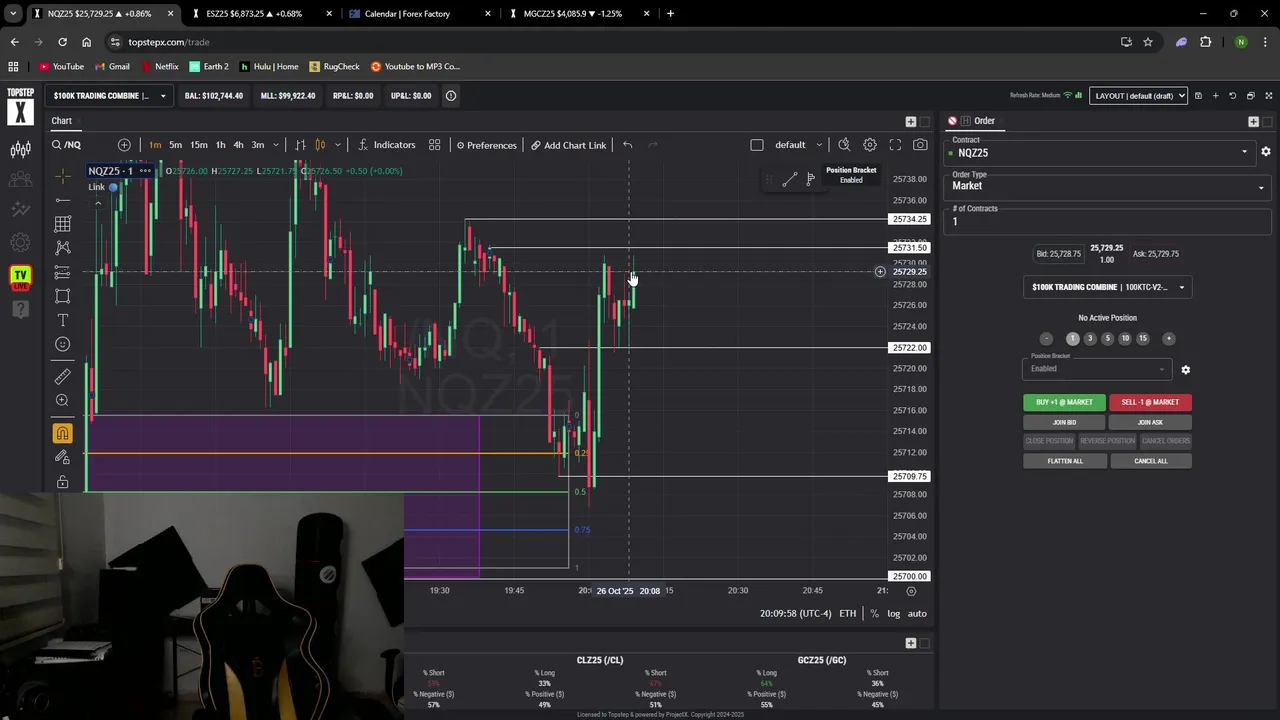Select the 5m timeframe

tap(175, 145)
